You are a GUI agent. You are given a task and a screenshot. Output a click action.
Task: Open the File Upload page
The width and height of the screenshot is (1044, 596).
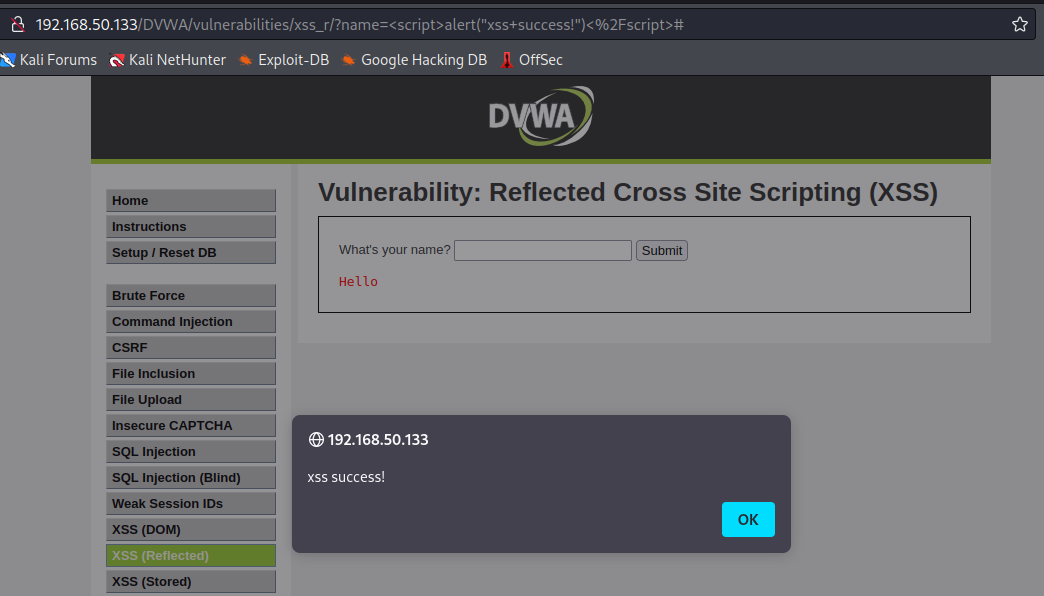click(190, 399)
